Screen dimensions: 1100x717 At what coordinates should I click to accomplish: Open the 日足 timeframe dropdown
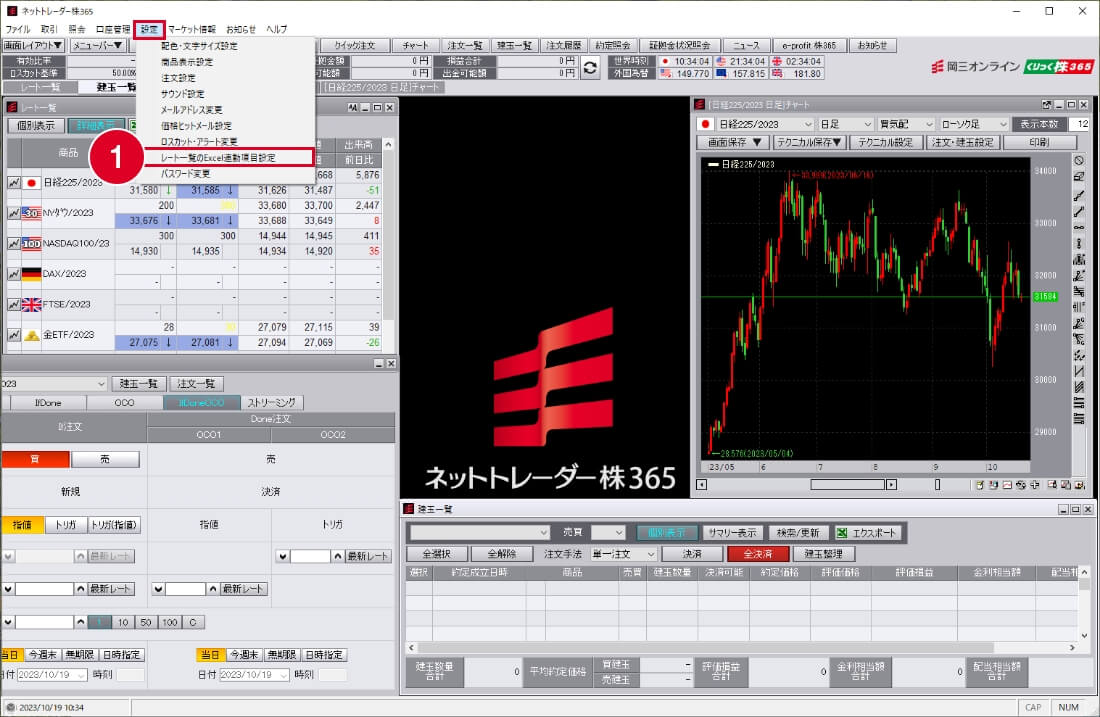point(846,124)
